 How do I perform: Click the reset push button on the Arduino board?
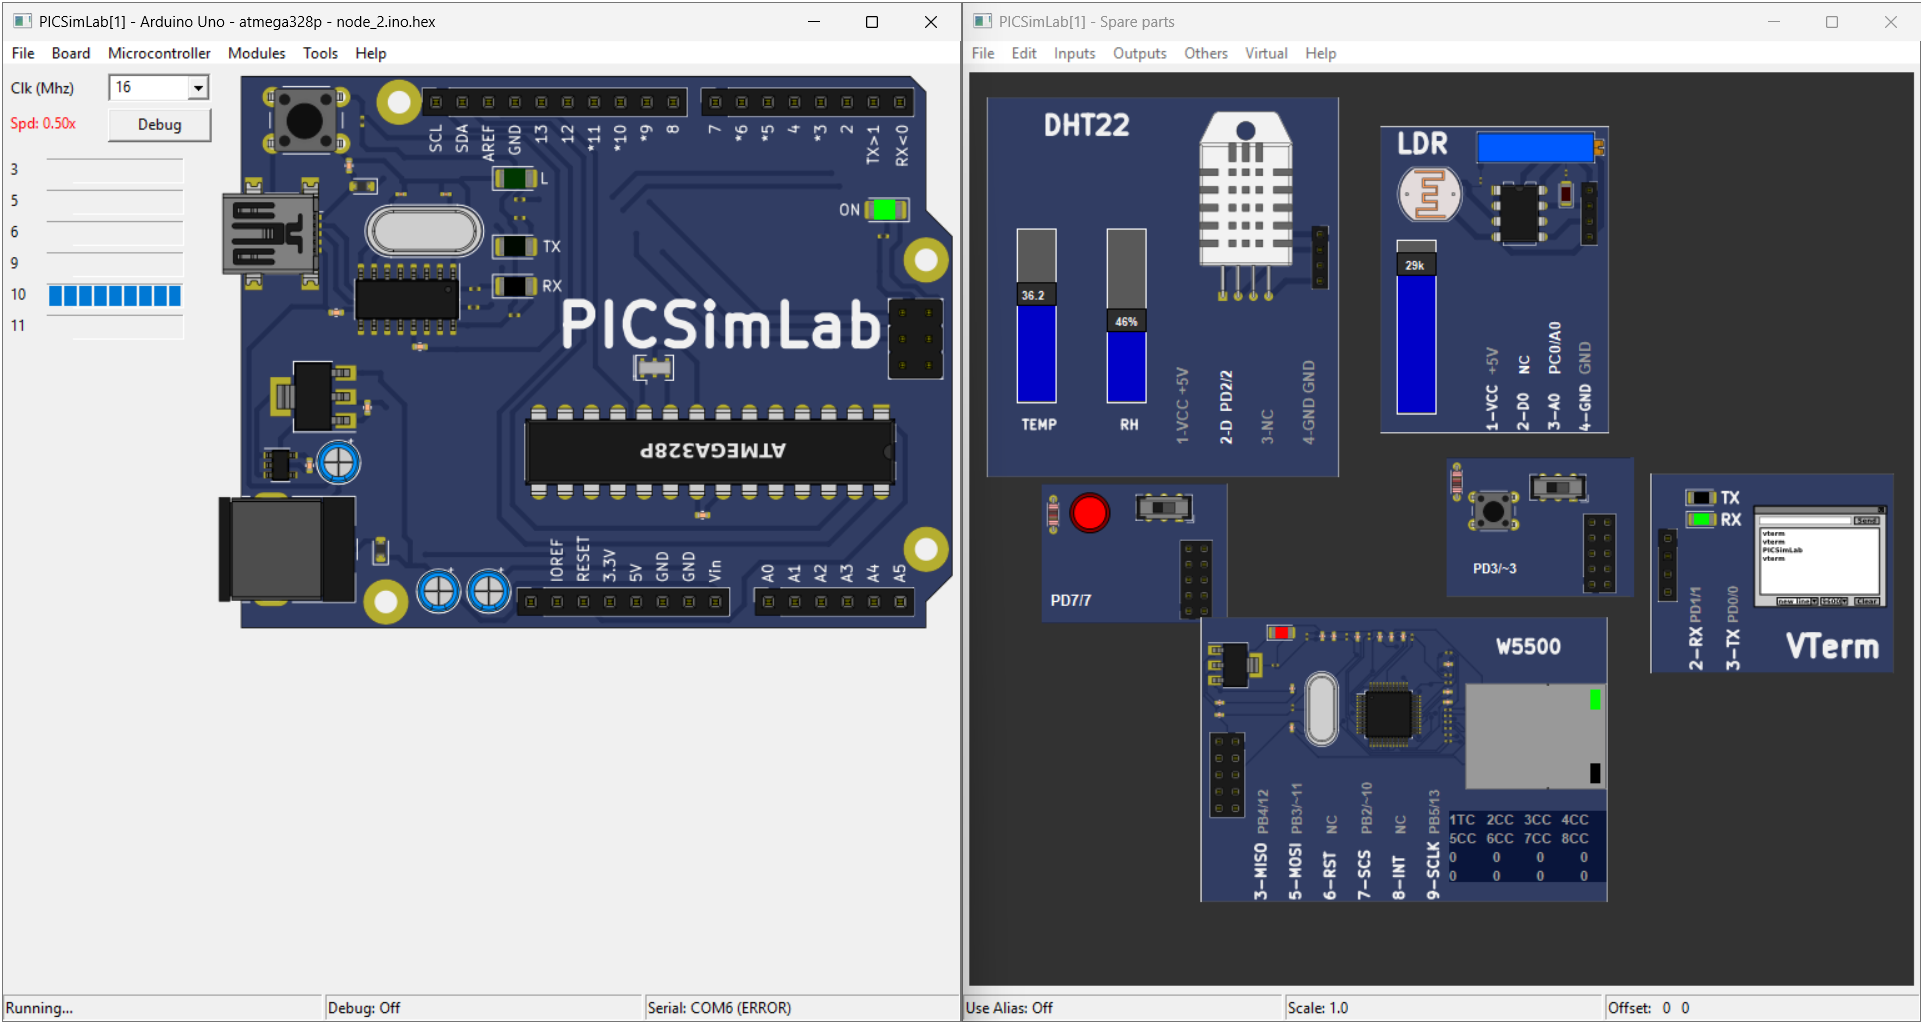point(305,120)
